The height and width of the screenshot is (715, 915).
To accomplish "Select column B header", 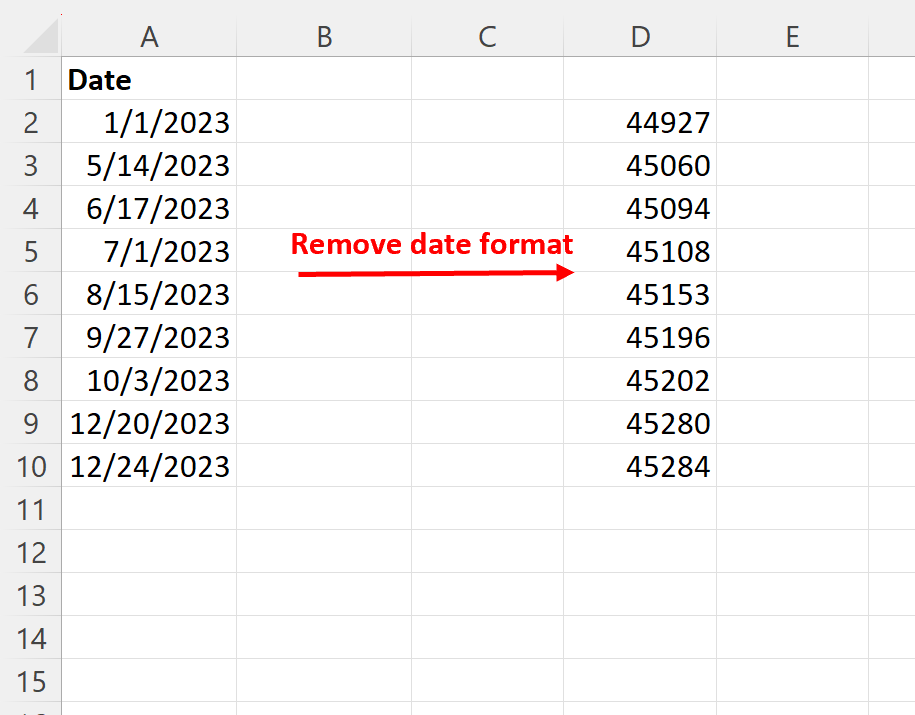I will 323,36.
